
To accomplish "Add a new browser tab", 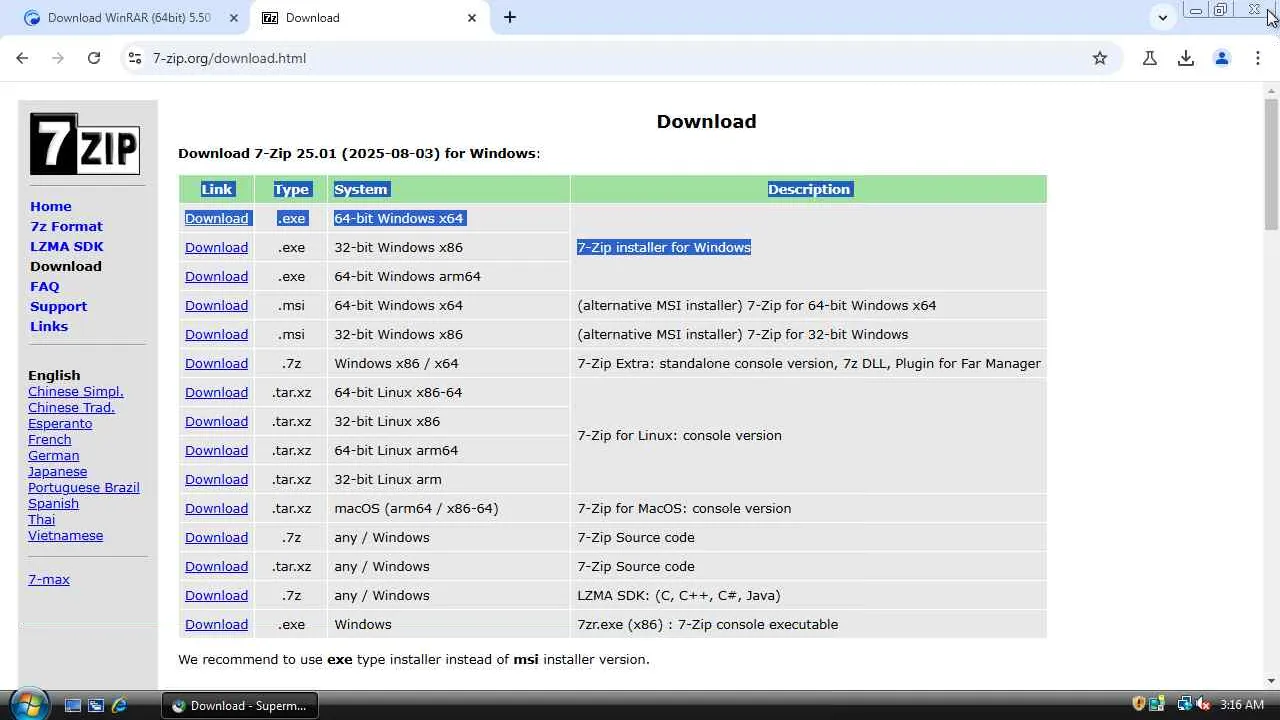I will point(510,17).
